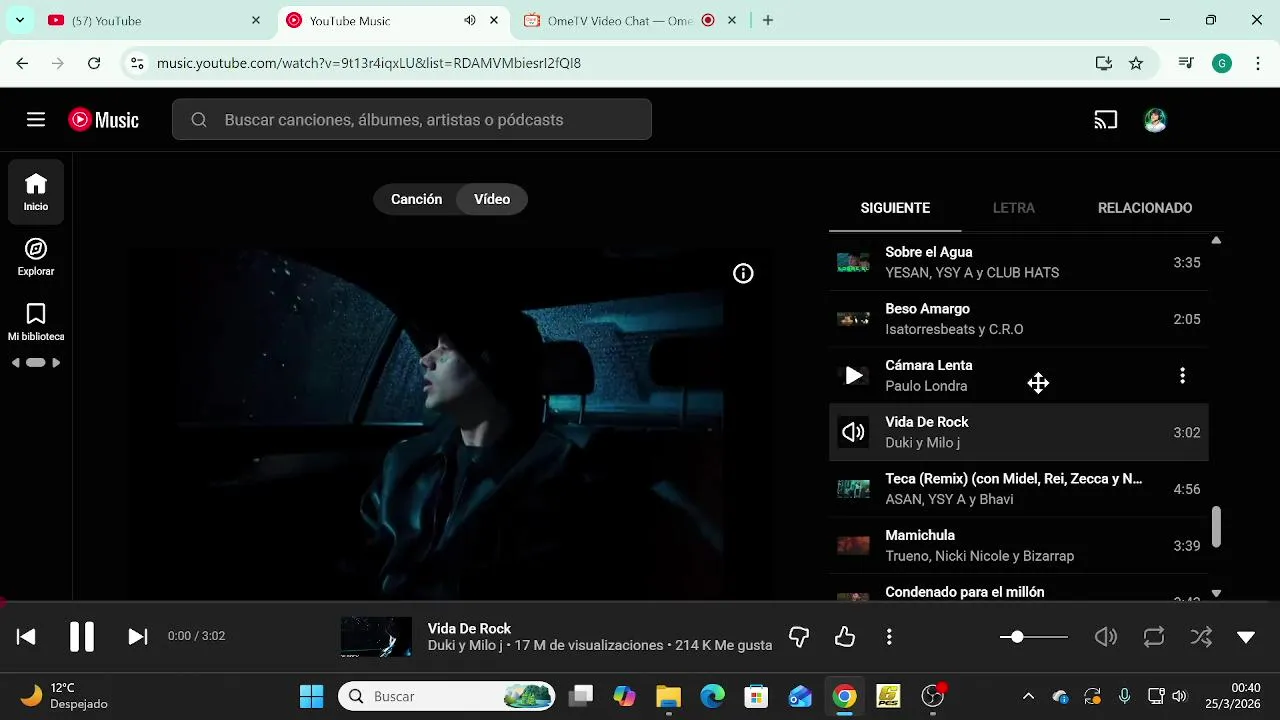
Task: Open player bar more actions menu
Action: tap(889, 636)
